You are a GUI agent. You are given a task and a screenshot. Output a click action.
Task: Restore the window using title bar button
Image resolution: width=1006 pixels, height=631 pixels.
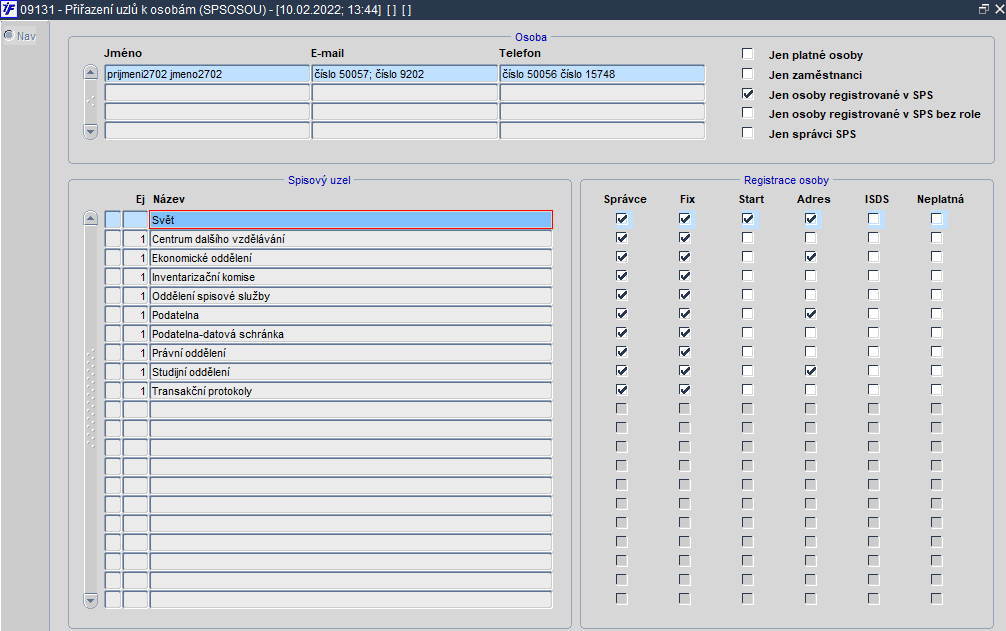point(984,9)
